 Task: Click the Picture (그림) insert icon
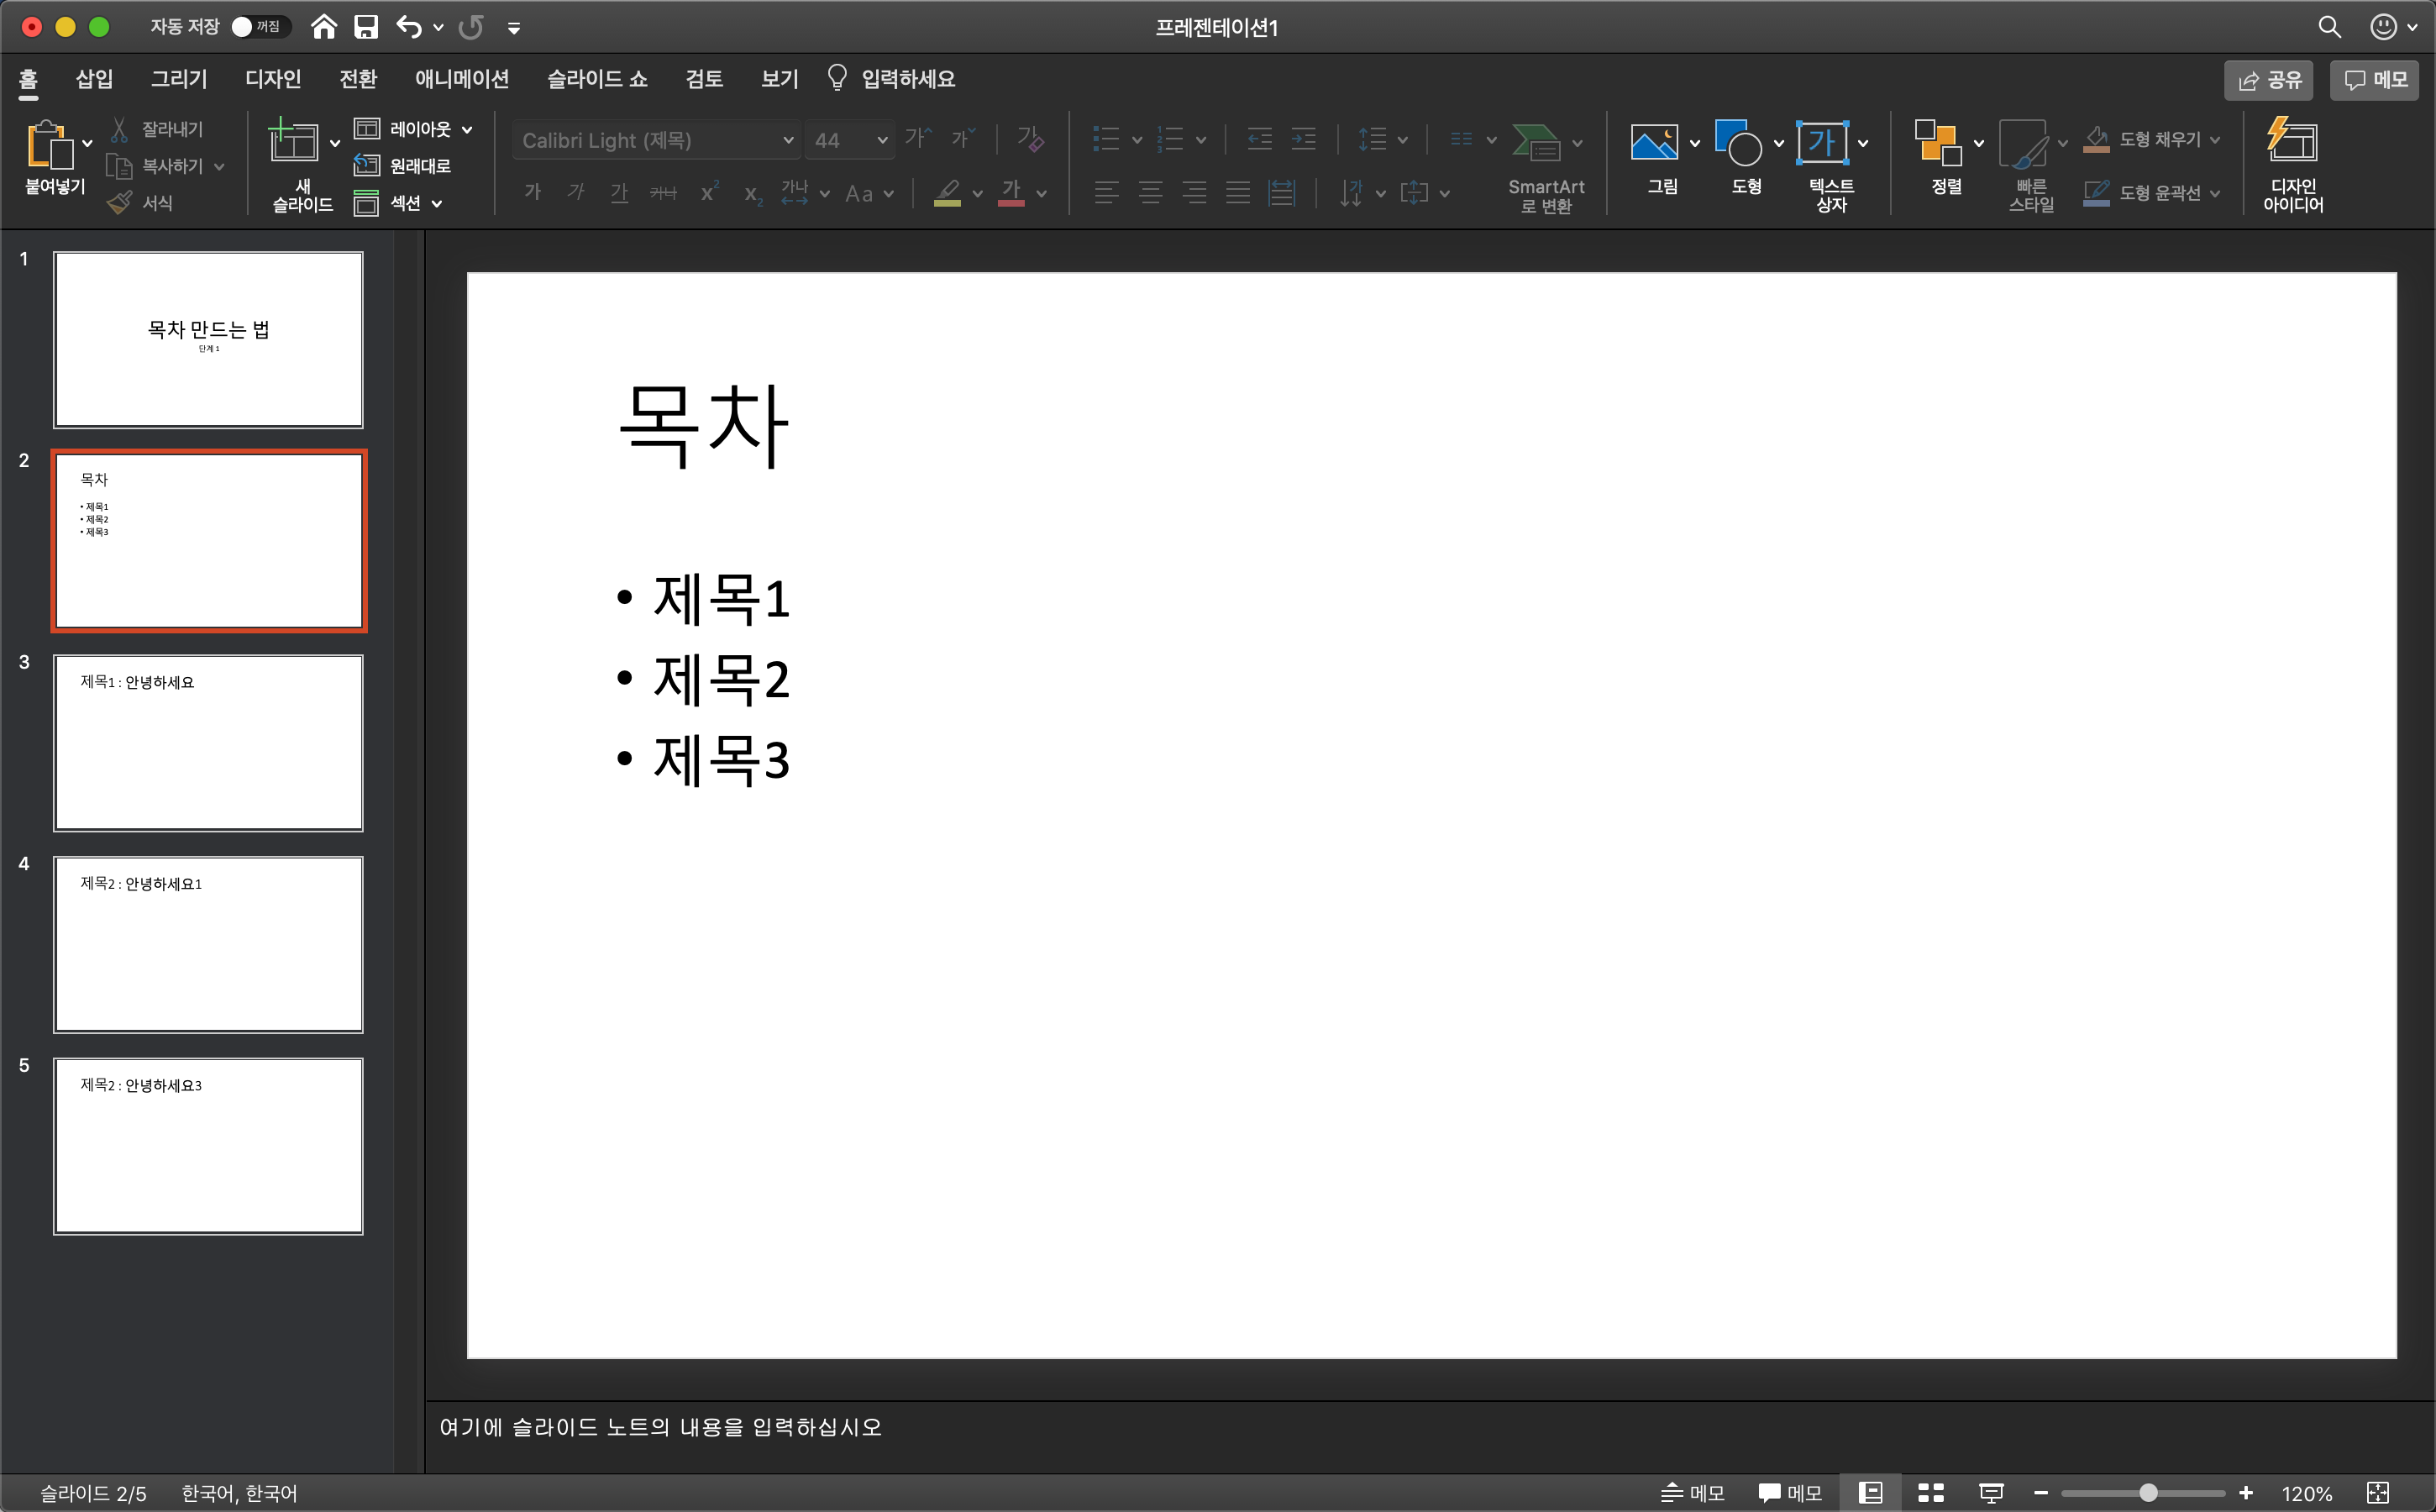click(x=1654, y=142)
